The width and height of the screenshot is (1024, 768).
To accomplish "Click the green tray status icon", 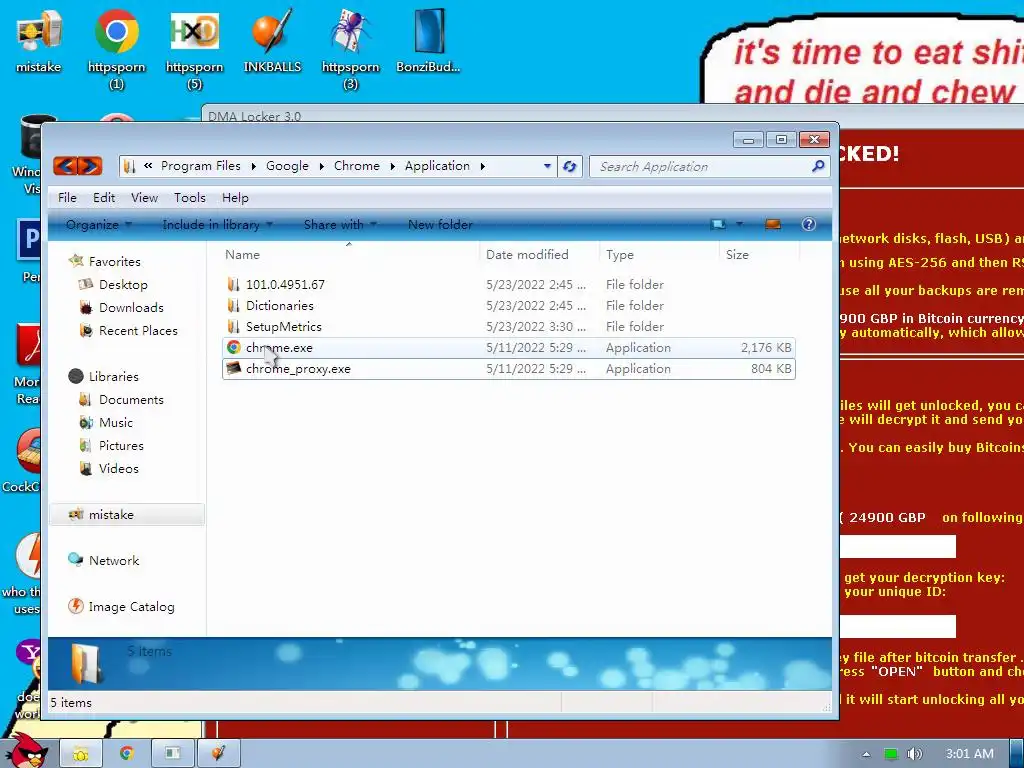I will tap(890, 754).
